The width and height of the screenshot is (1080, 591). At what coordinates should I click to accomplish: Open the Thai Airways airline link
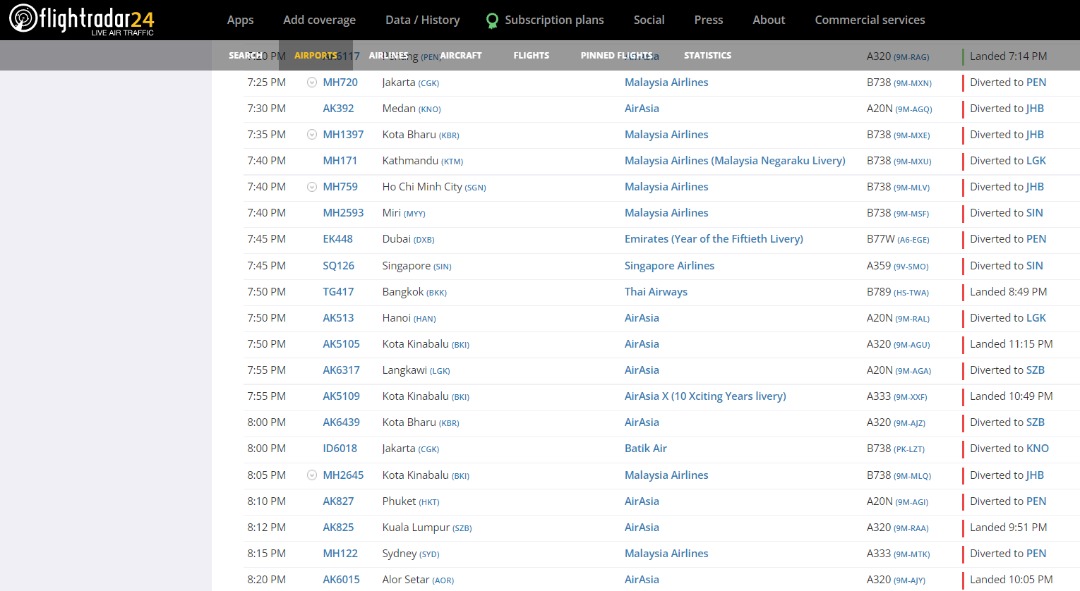(656, 291)
